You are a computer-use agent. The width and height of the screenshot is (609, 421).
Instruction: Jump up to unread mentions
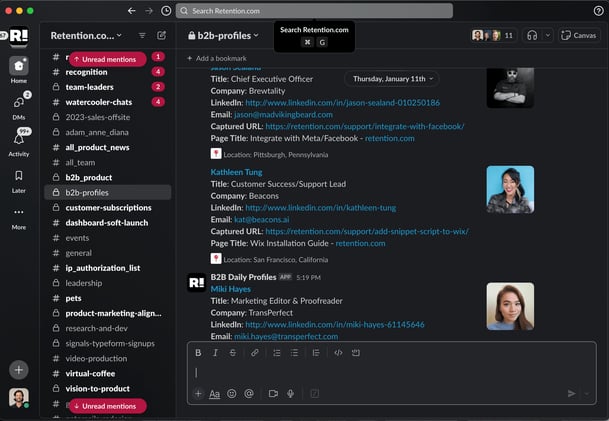[x=108, y=59]
